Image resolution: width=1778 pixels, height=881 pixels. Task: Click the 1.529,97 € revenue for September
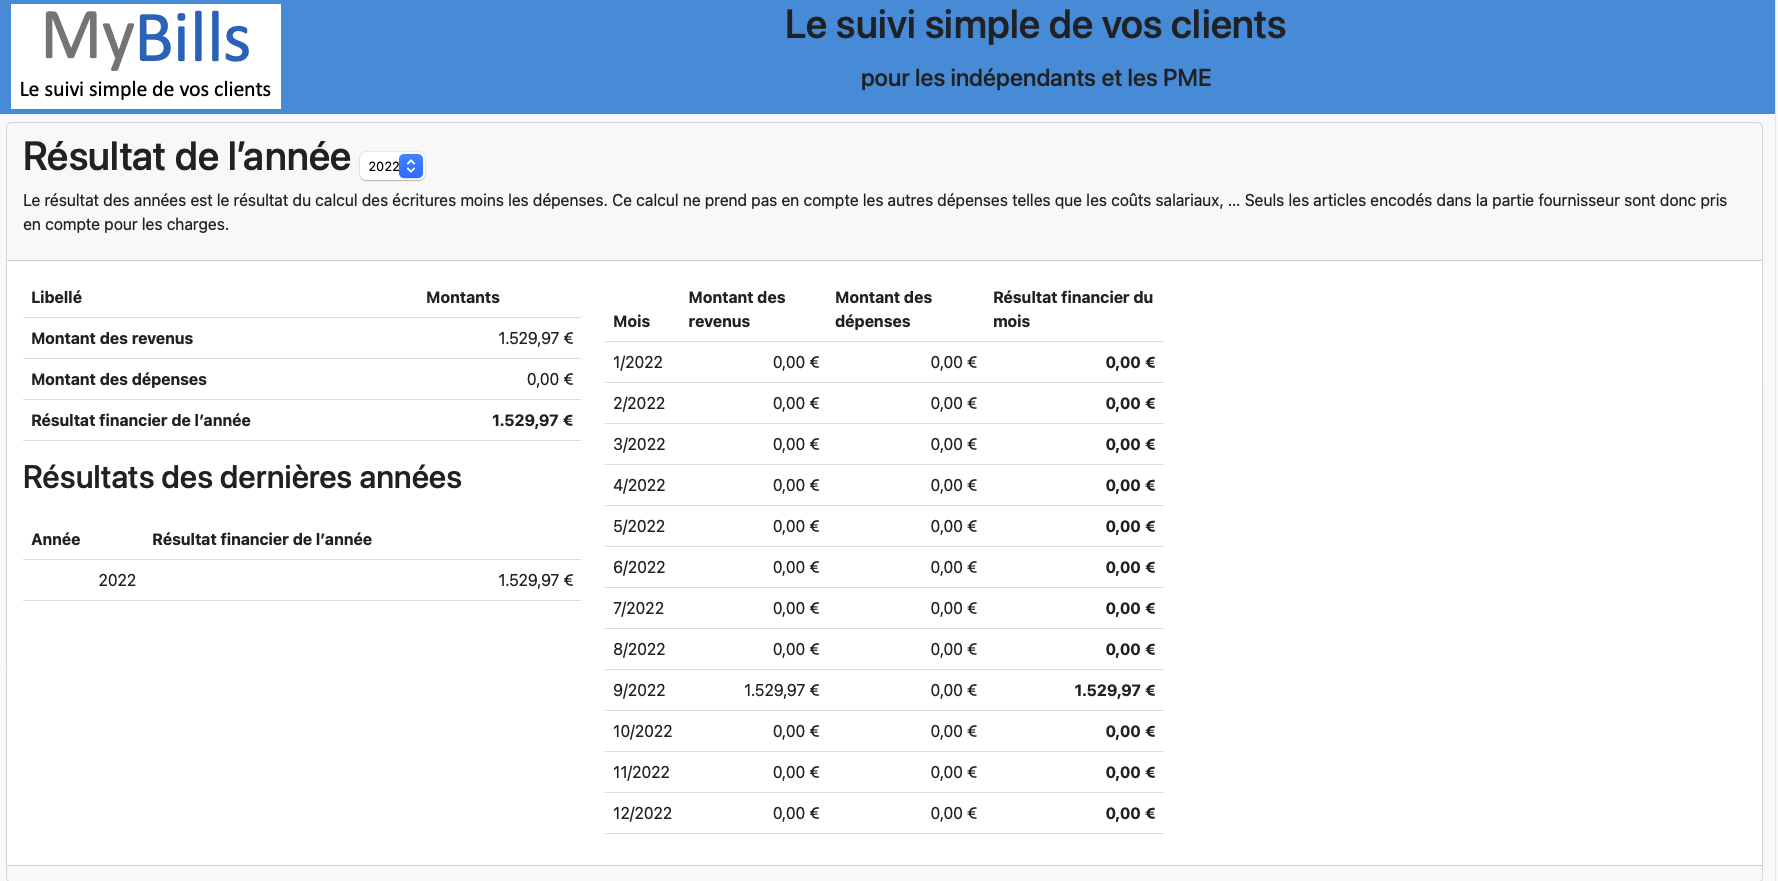click(781, 690)
